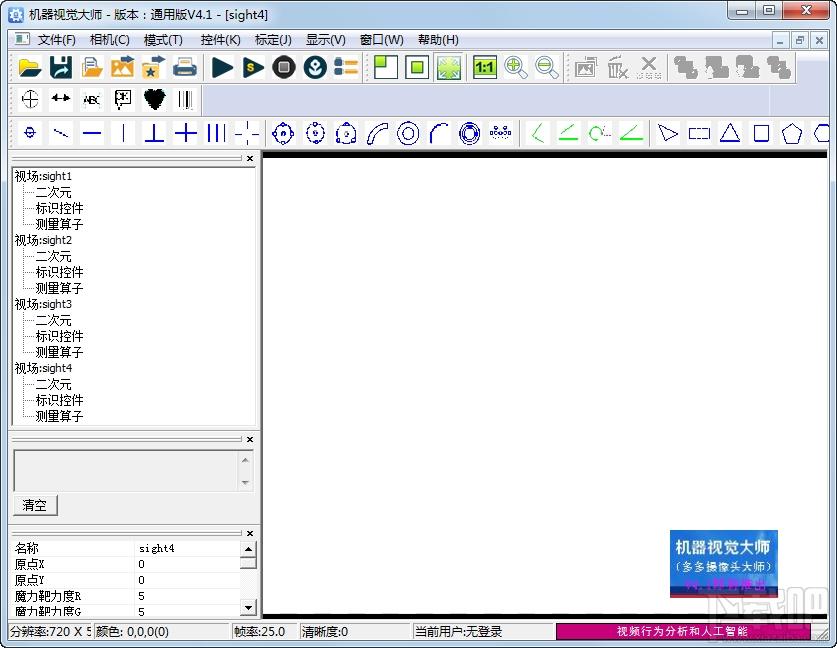Click the 视频行为分析和人工智能 banner

683,631
